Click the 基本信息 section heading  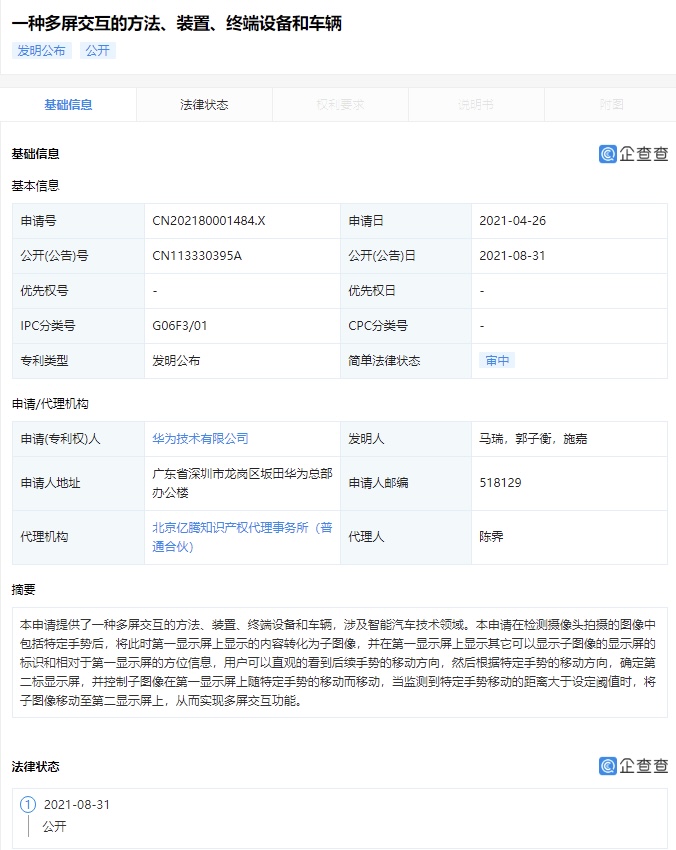pyautogui.click(x=36, y=186)
